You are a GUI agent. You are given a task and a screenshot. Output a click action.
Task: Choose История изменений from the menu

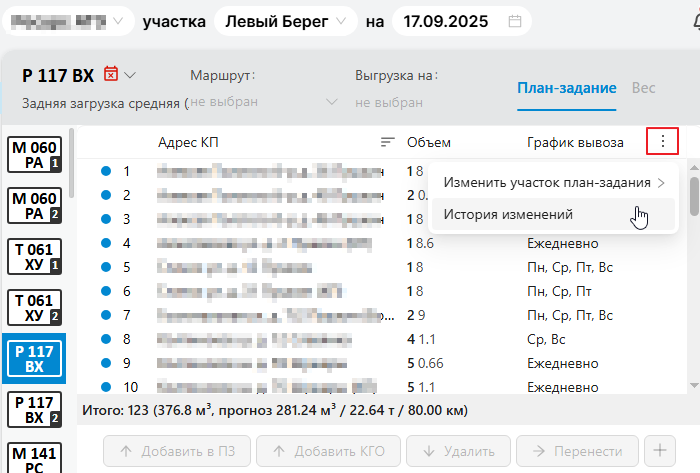pos(508,214)
